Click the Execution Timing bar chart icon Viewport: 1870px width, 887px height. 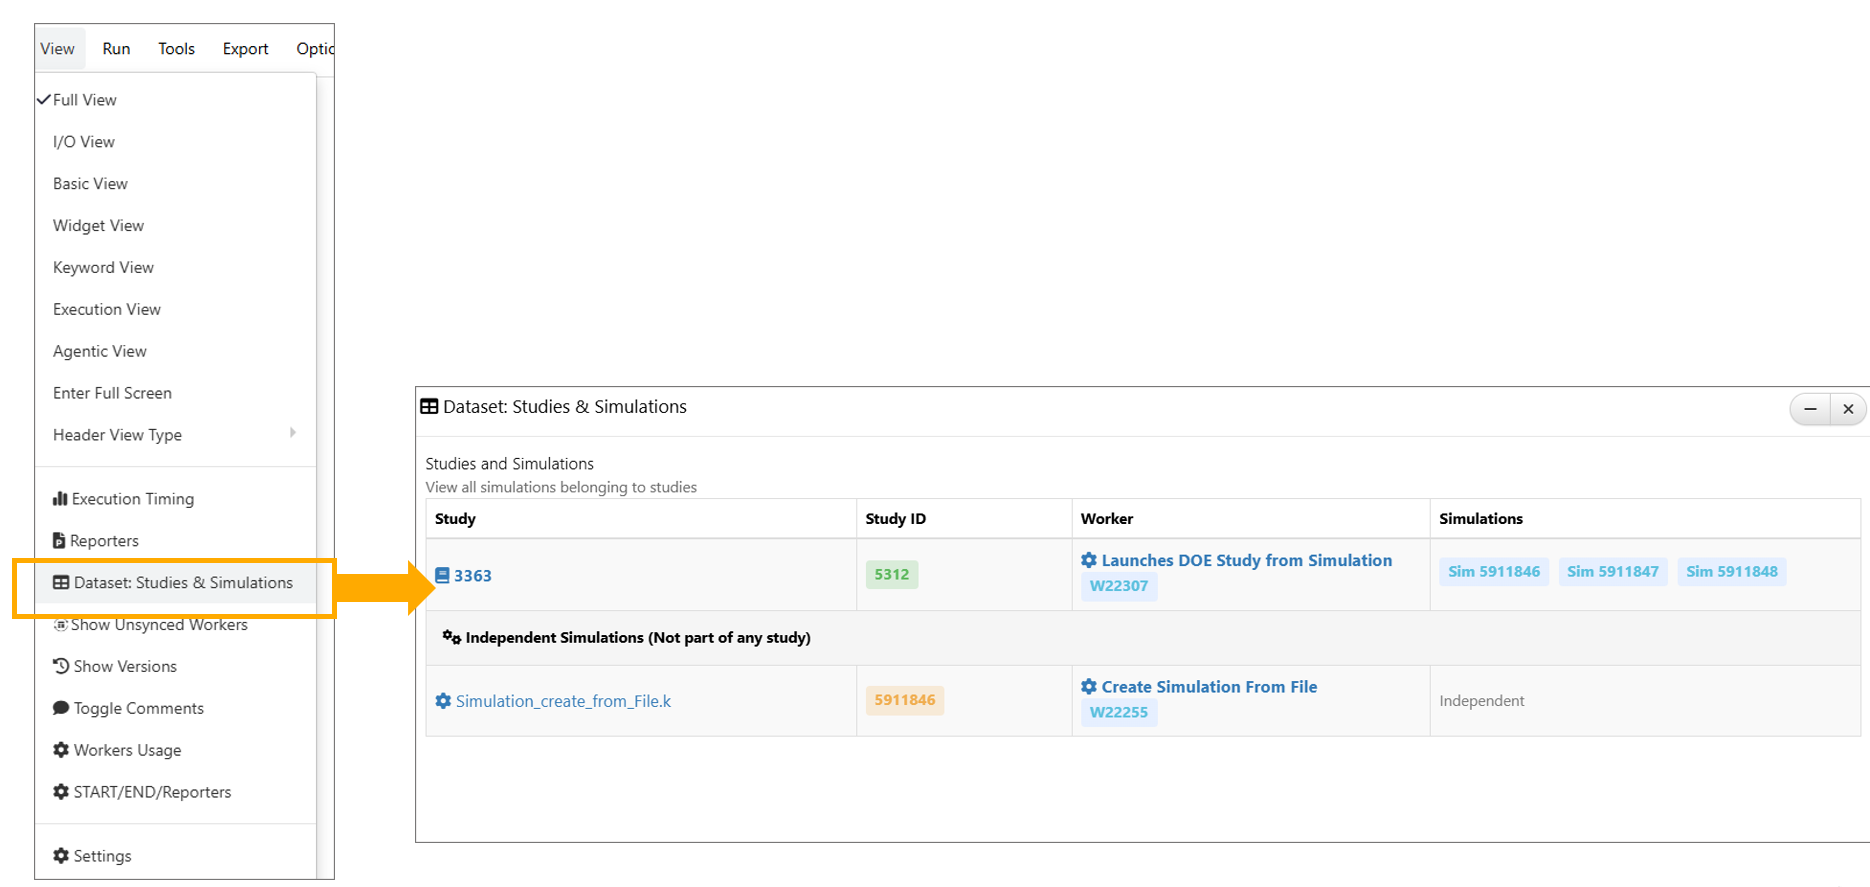coord(60,499)
